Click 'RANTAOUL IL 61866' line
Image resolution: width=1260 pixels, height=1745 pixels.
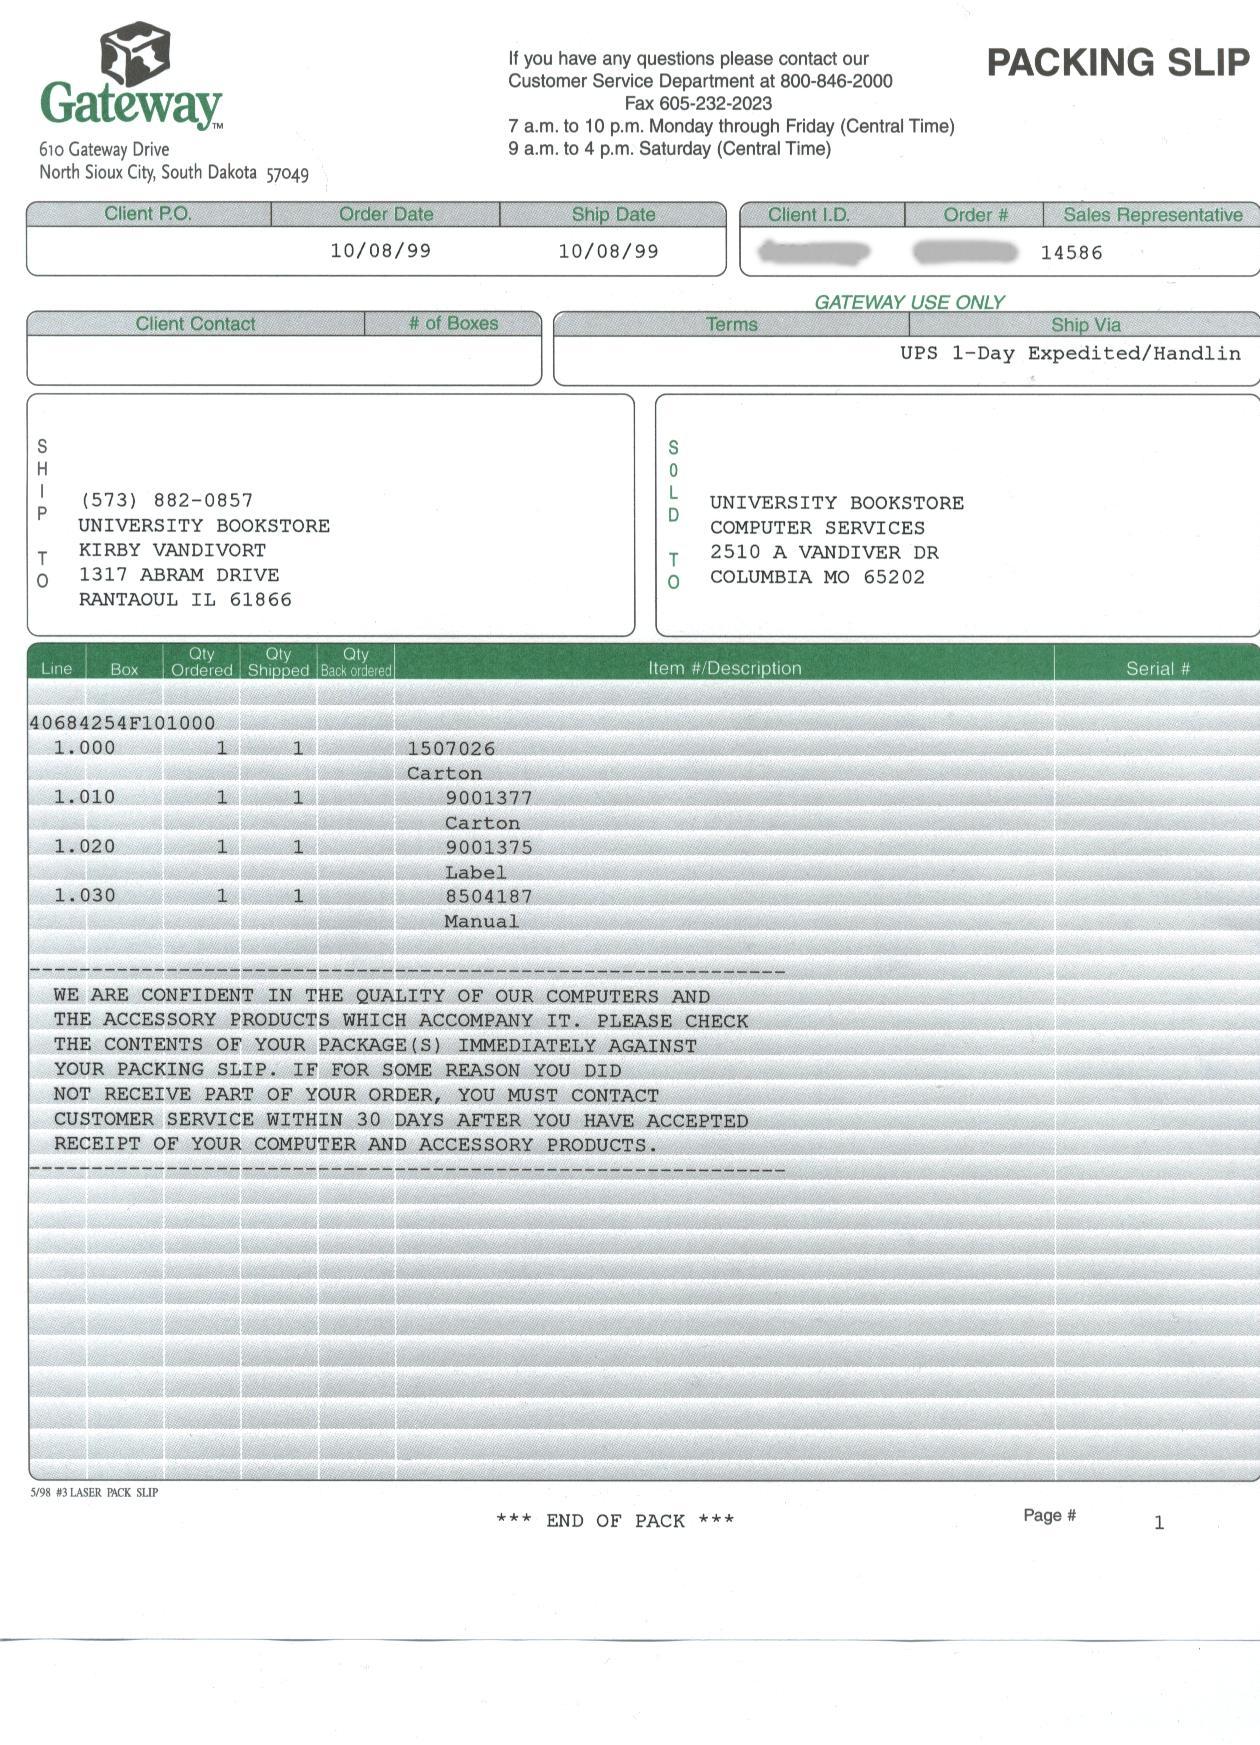[x=185, y=600]
